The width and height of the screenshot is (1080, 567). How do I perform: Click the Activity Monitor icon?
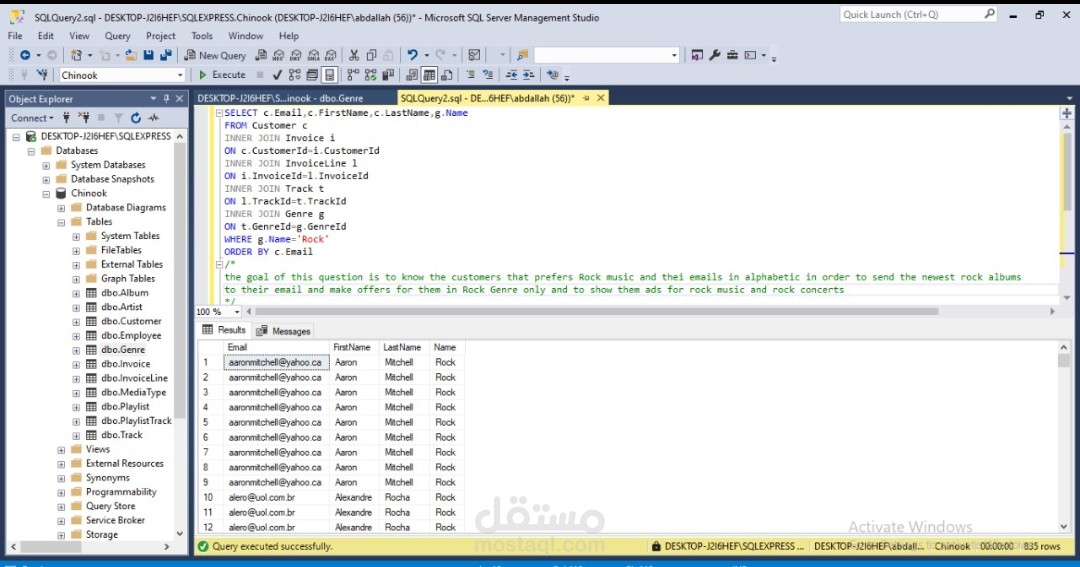pos(153,118)
